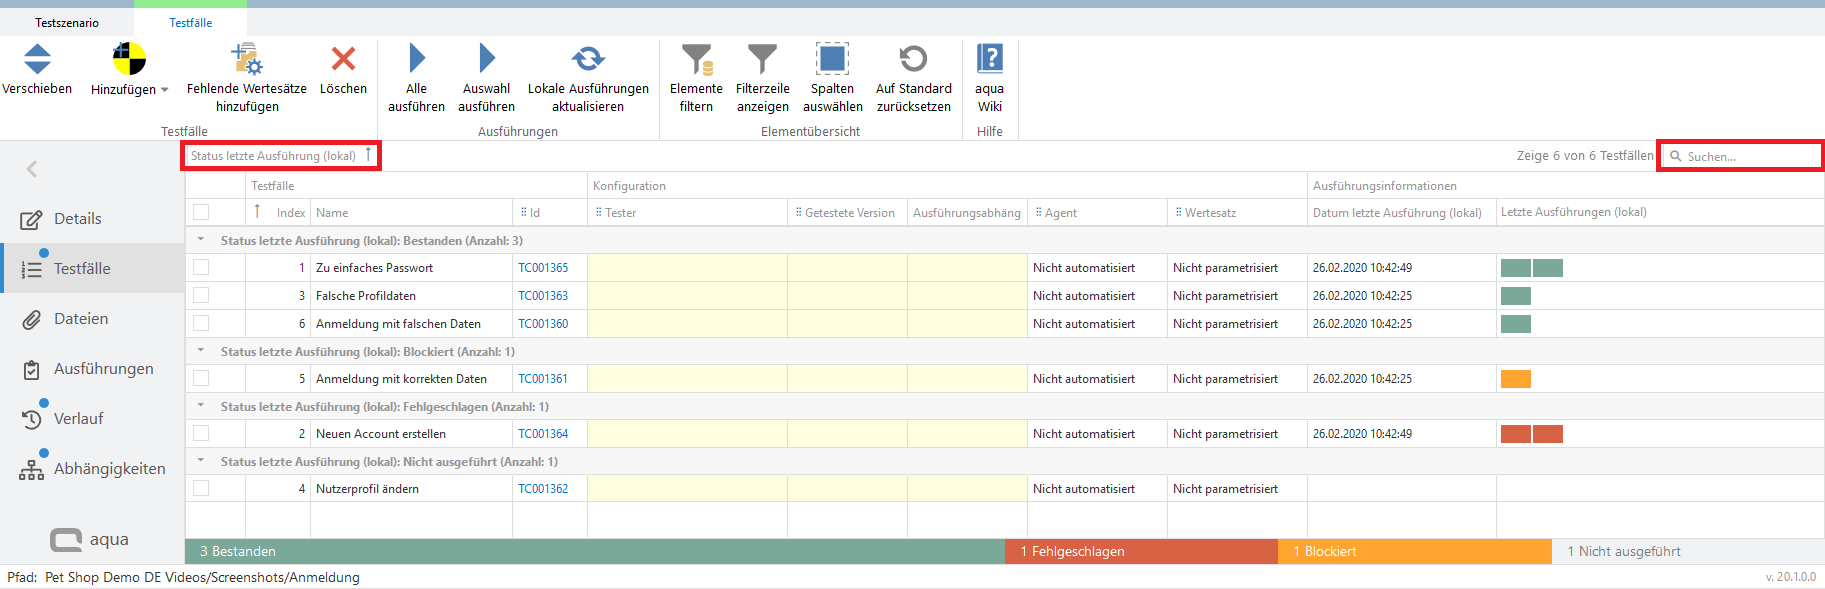Refresh with Lokale Ausführungen aktualisieren
Image resolution: width=1825 pixels, height=589 pixels.
point(588,60)
